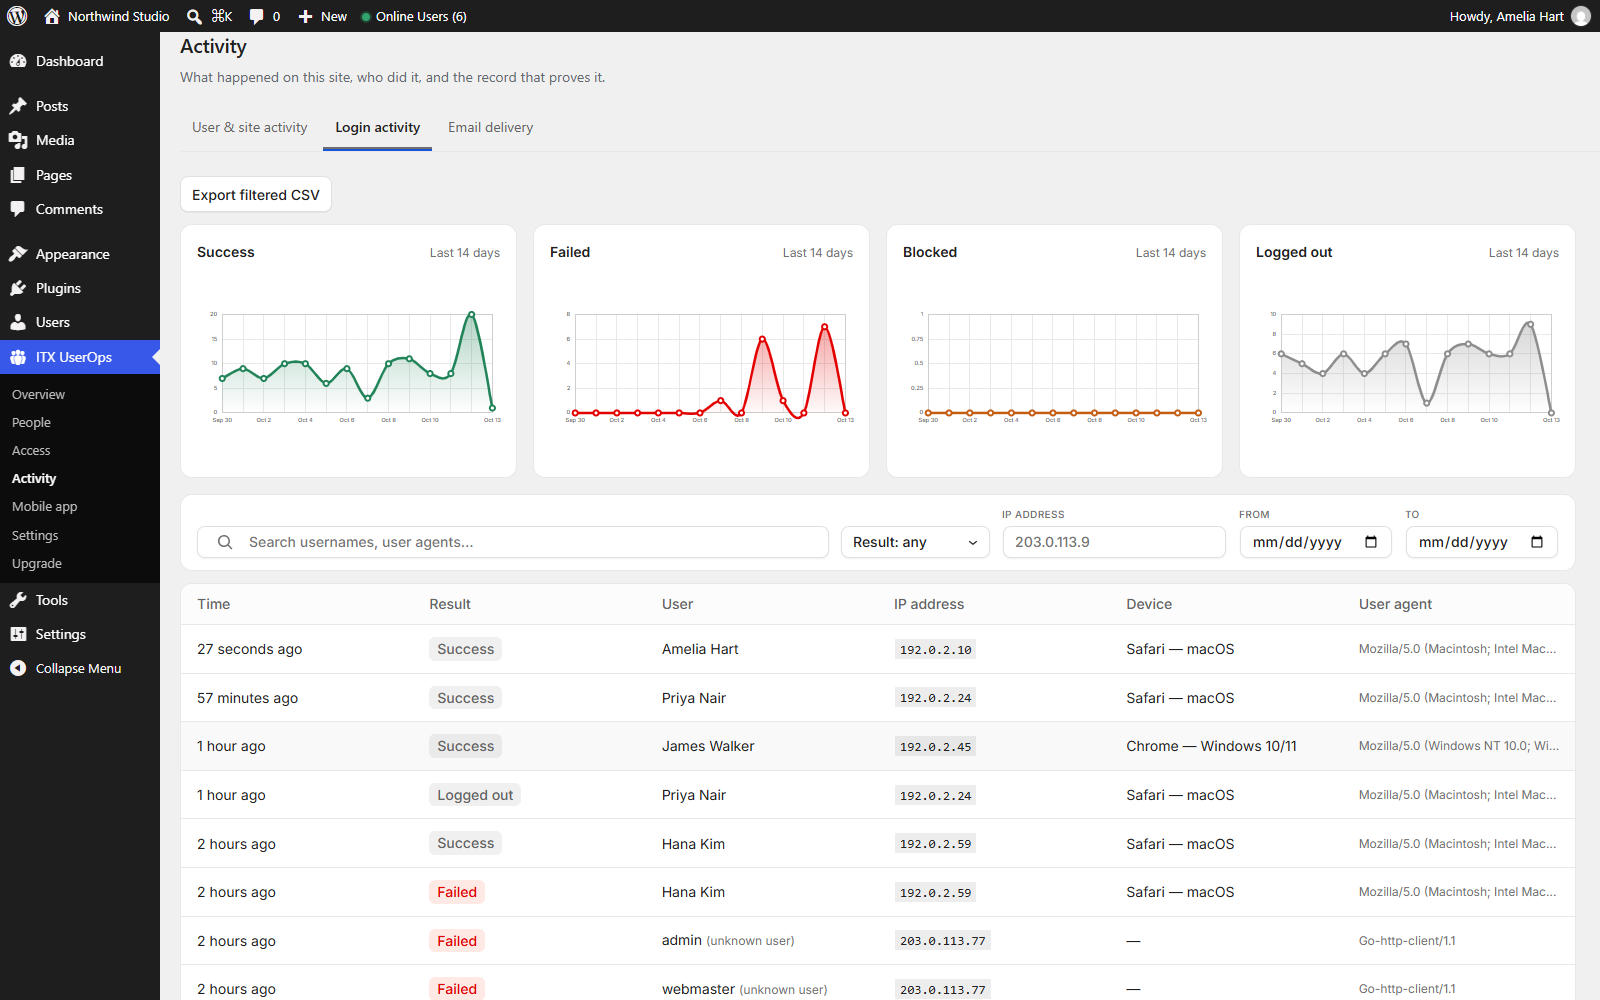
Task: Open comments bubble in admin bar
Action: tap(257, 16)
